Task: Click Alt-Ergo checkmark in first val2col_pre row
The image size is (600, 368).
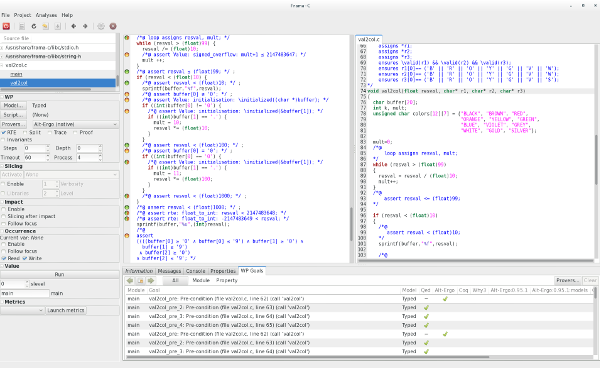Action: click(445, 299)
